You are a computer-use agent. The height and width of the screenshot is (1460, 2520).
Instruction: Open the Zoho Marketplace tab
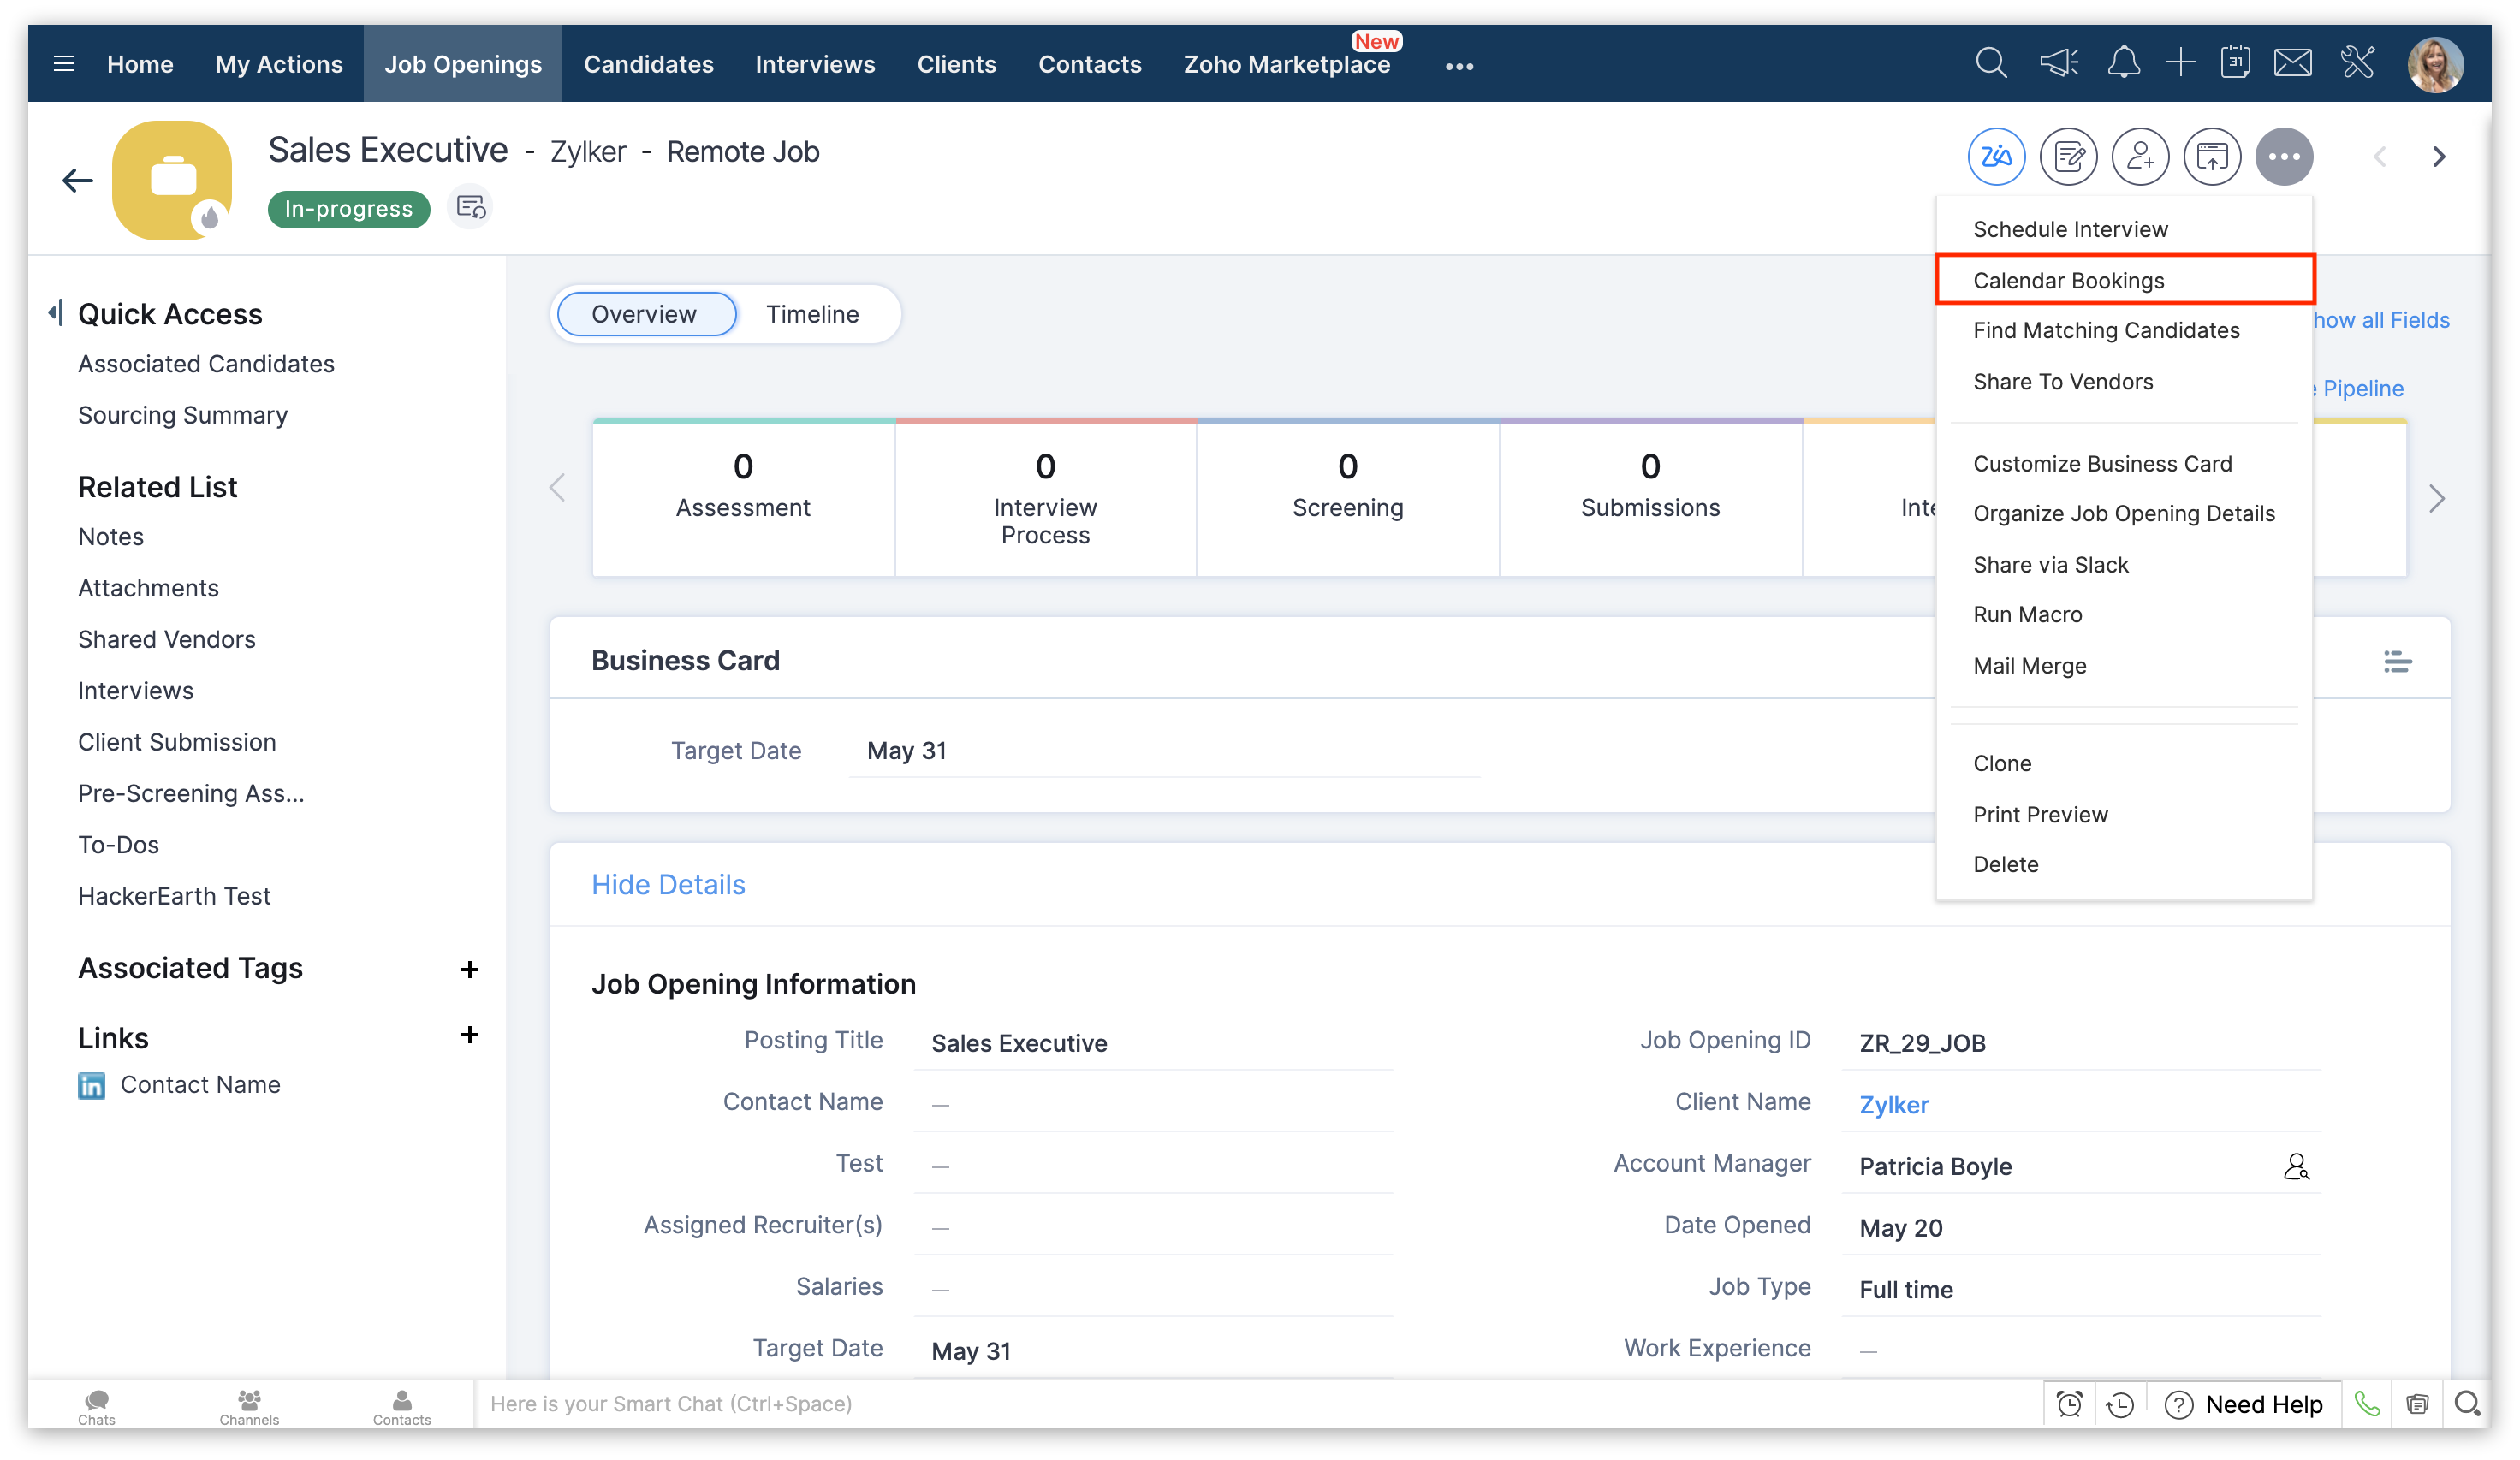coord(1286,64)
